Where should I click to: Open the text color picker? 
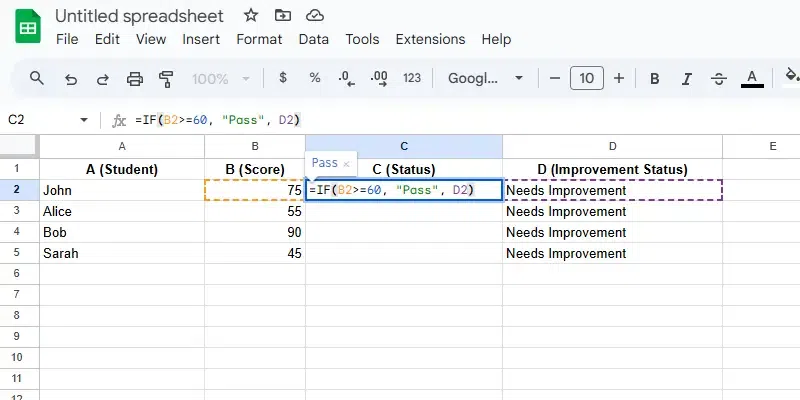click(x=752, y=78)
